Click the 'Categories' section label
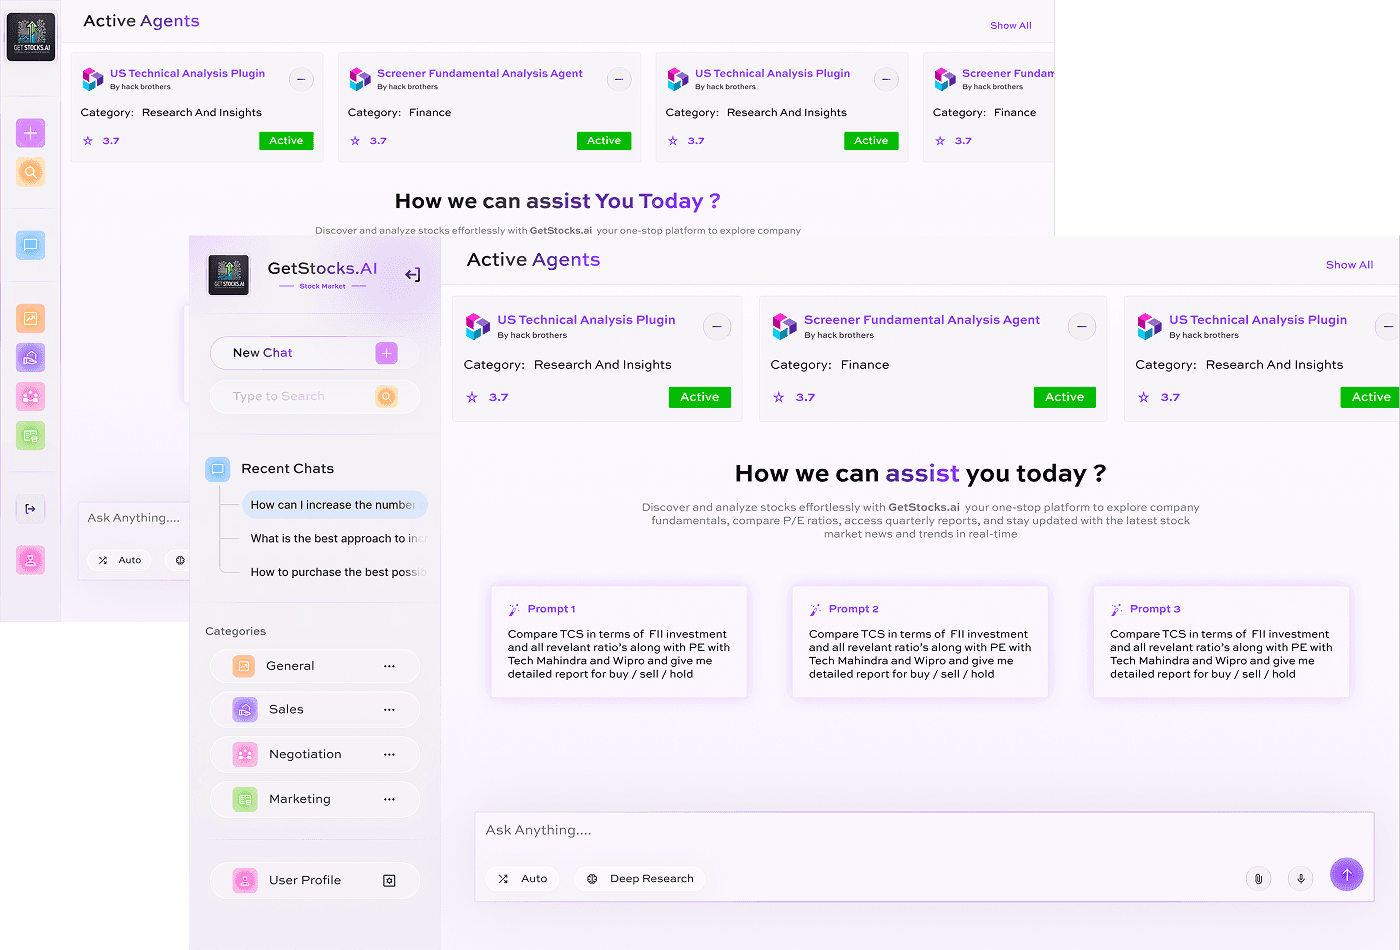Viewport: 1400px width, 950px height. (x=236, y=631)
